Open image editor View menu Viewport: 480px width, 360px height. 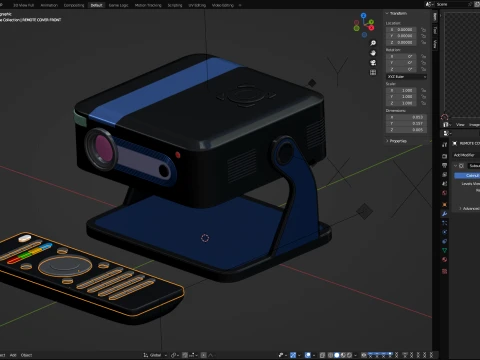click(x=460, y=125)
